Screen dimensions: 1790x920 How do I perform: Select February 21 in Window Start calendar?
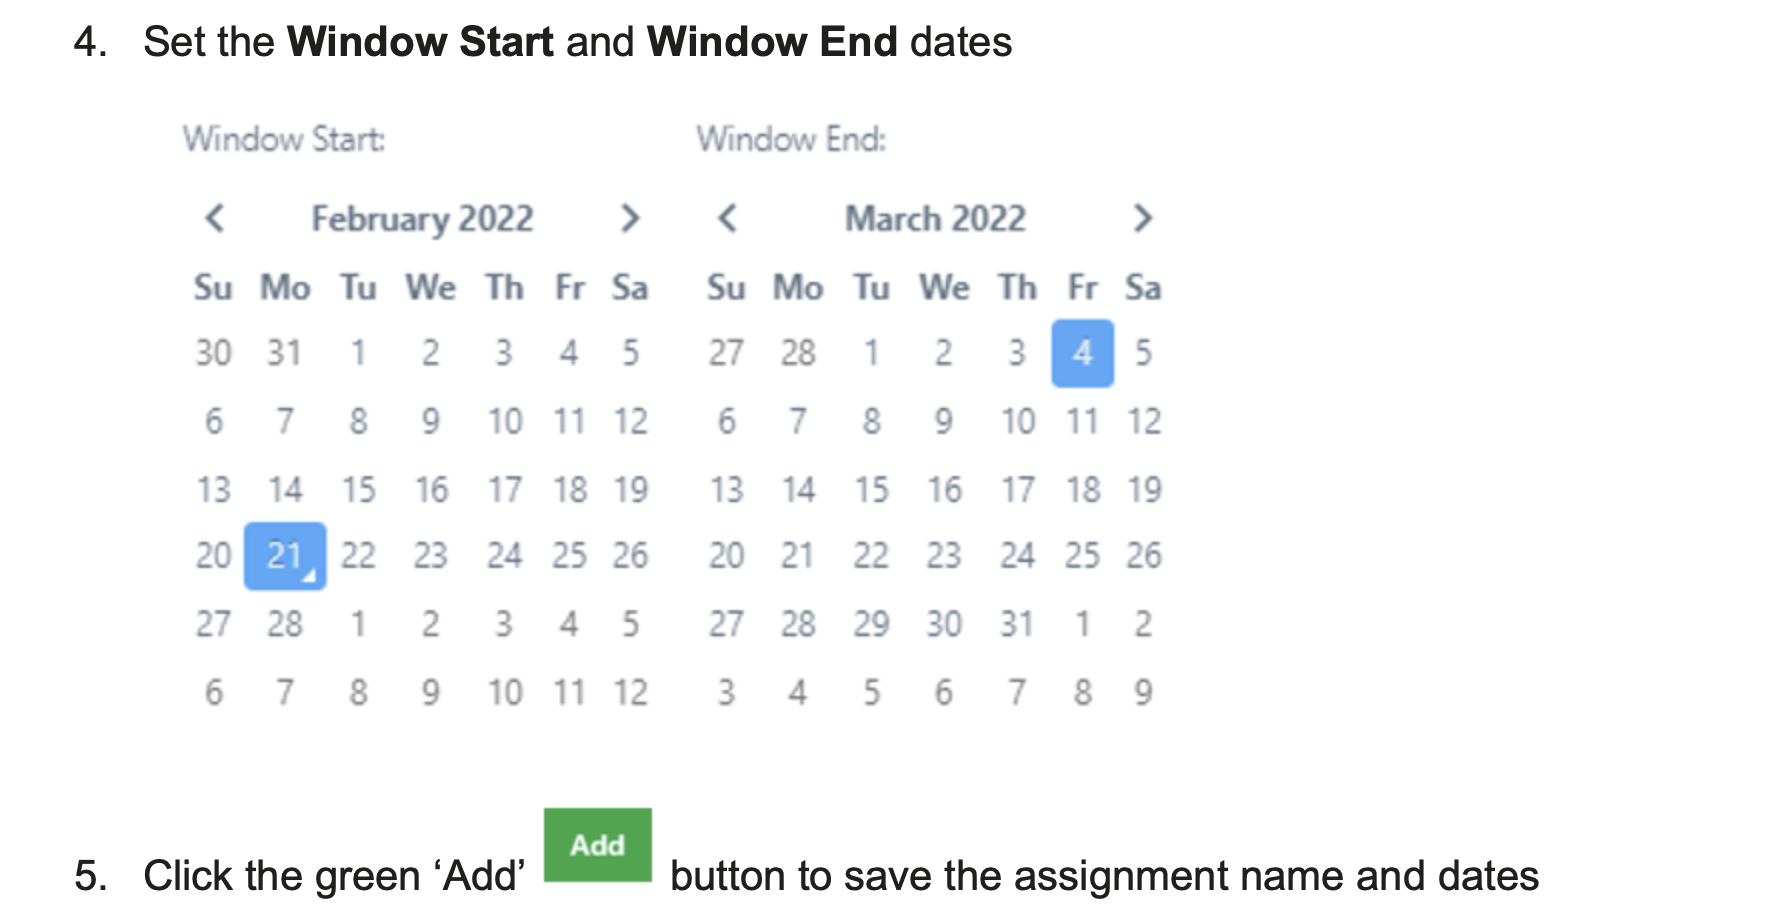[x=285, y=556]
